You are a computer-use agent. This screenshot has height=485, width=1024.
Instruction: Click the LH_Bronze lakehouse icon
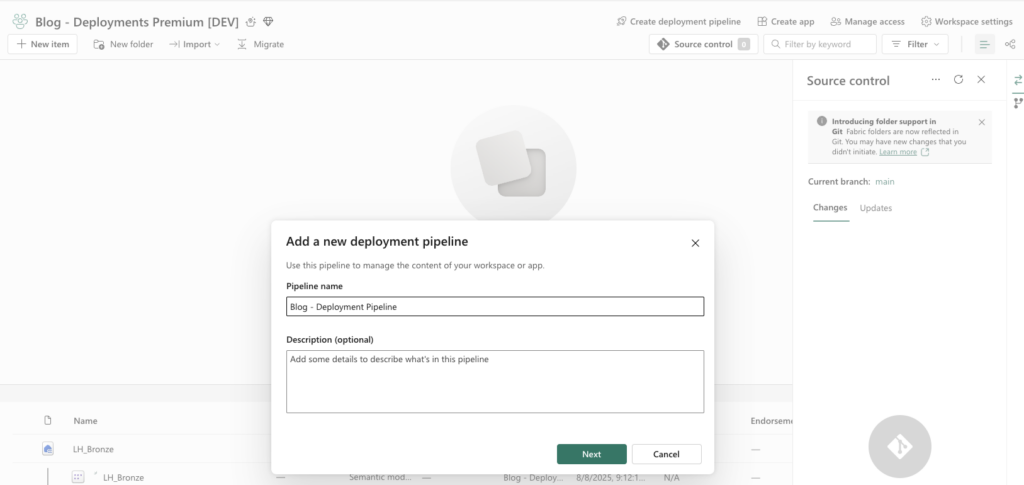48,449
